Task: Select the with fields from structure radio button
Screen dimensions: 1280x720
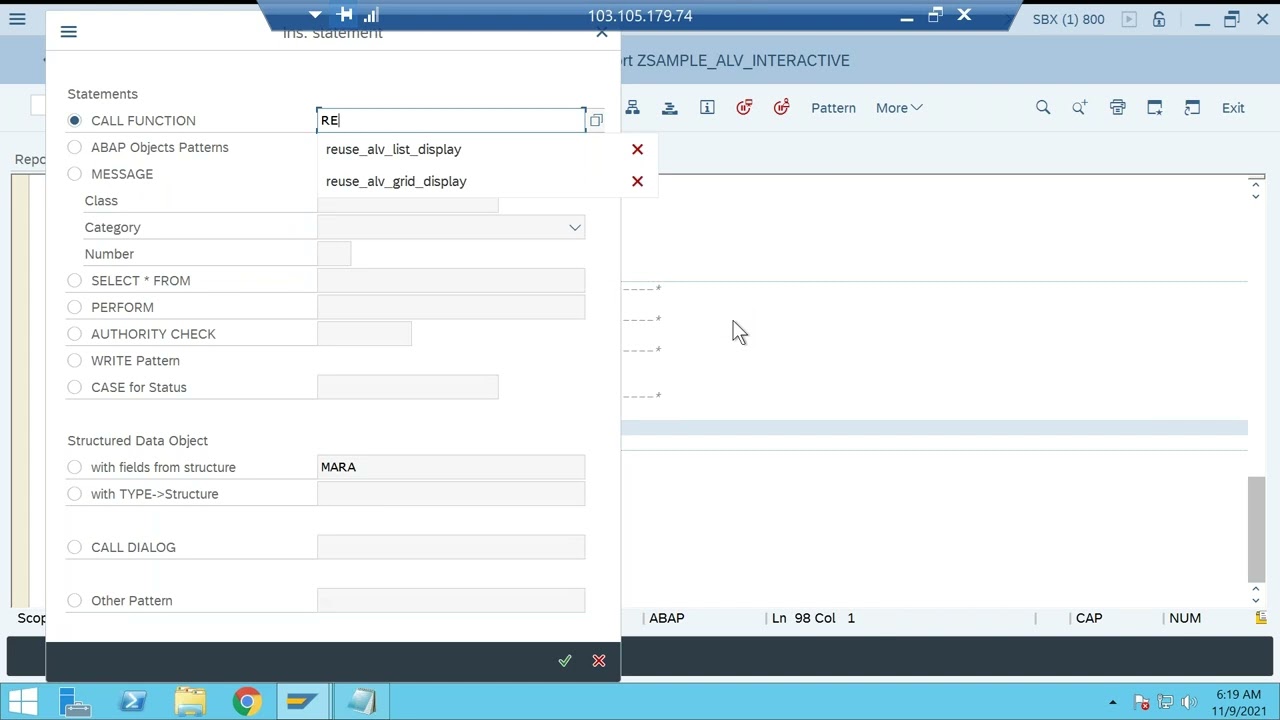Action: pos(75,467)
